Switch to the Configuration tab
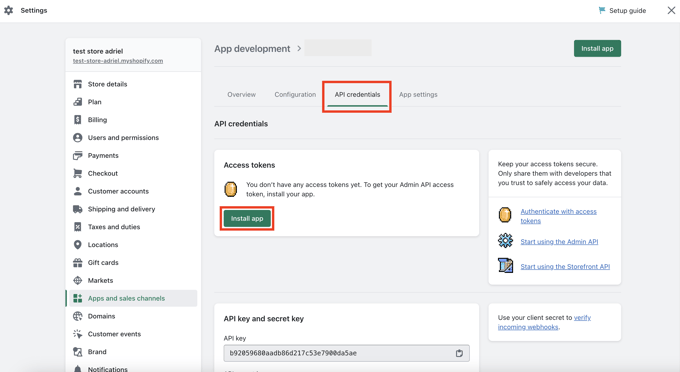Image resolution: width=680 pixels, height=372 pixels. click(295, 95)
